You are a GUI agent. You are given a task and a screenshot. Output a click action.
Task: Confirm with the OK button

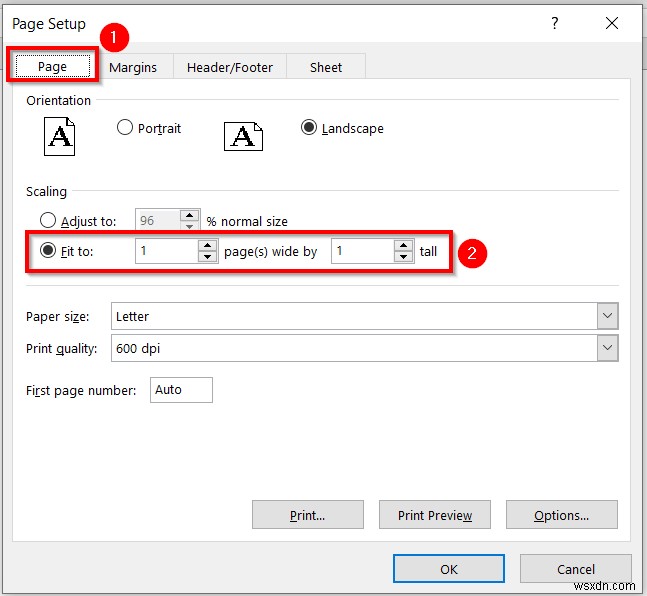click(449, 569)
